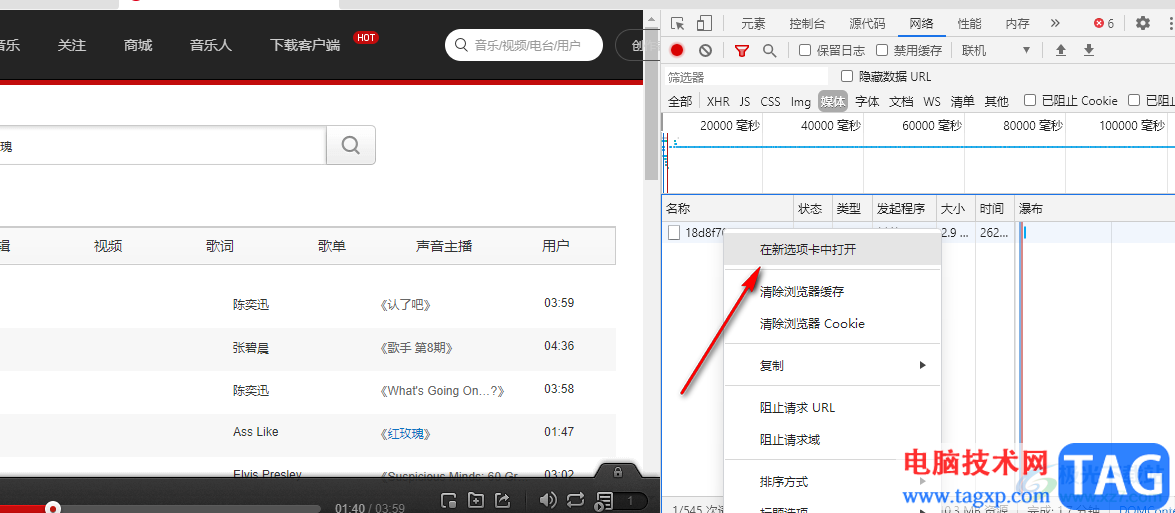Screen dimensions: 1175x513
Task: Click the 音乐/视频/电台/用户 search box
Action: (x=524, y=45)
